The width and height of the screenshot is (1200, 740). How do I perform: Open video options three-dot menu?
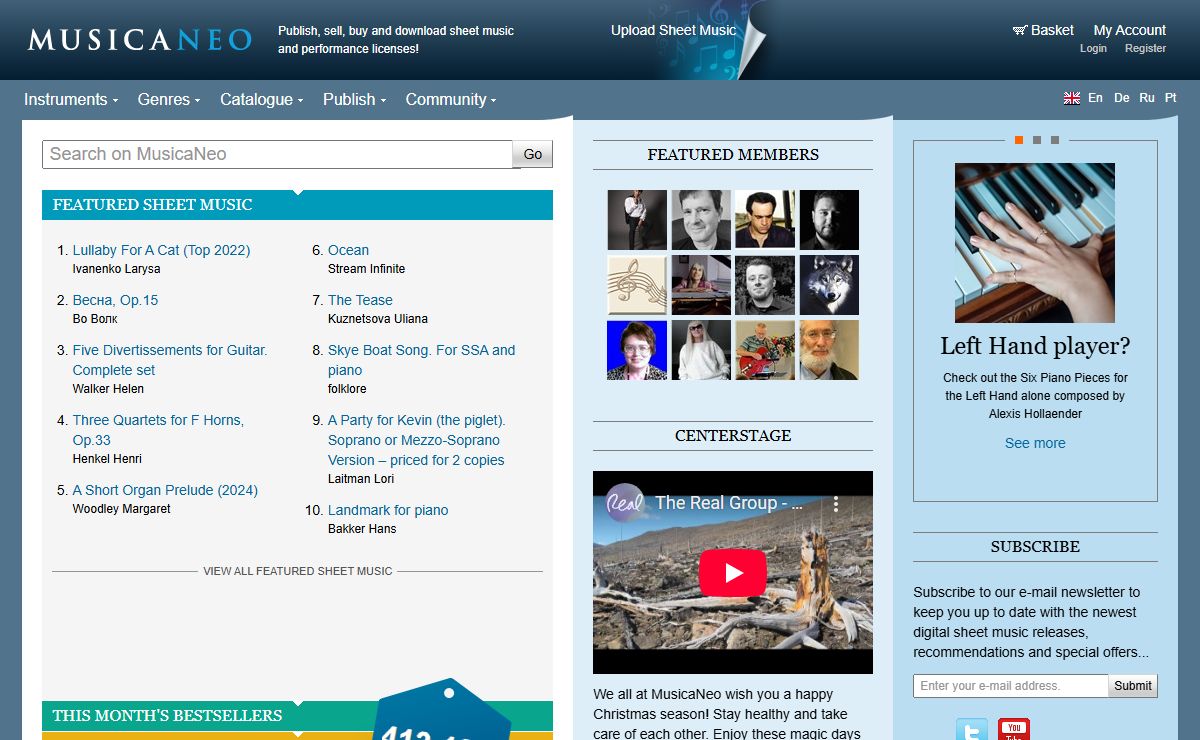click(x=837, y=504)
